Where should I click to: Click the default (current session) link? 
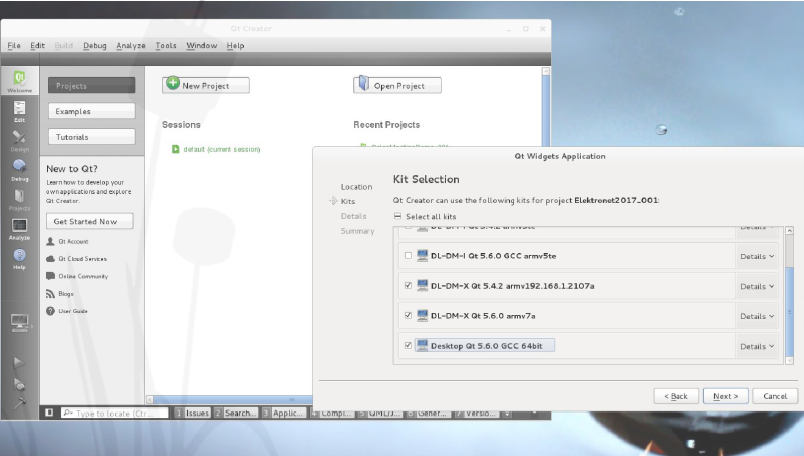pos(222,149)
